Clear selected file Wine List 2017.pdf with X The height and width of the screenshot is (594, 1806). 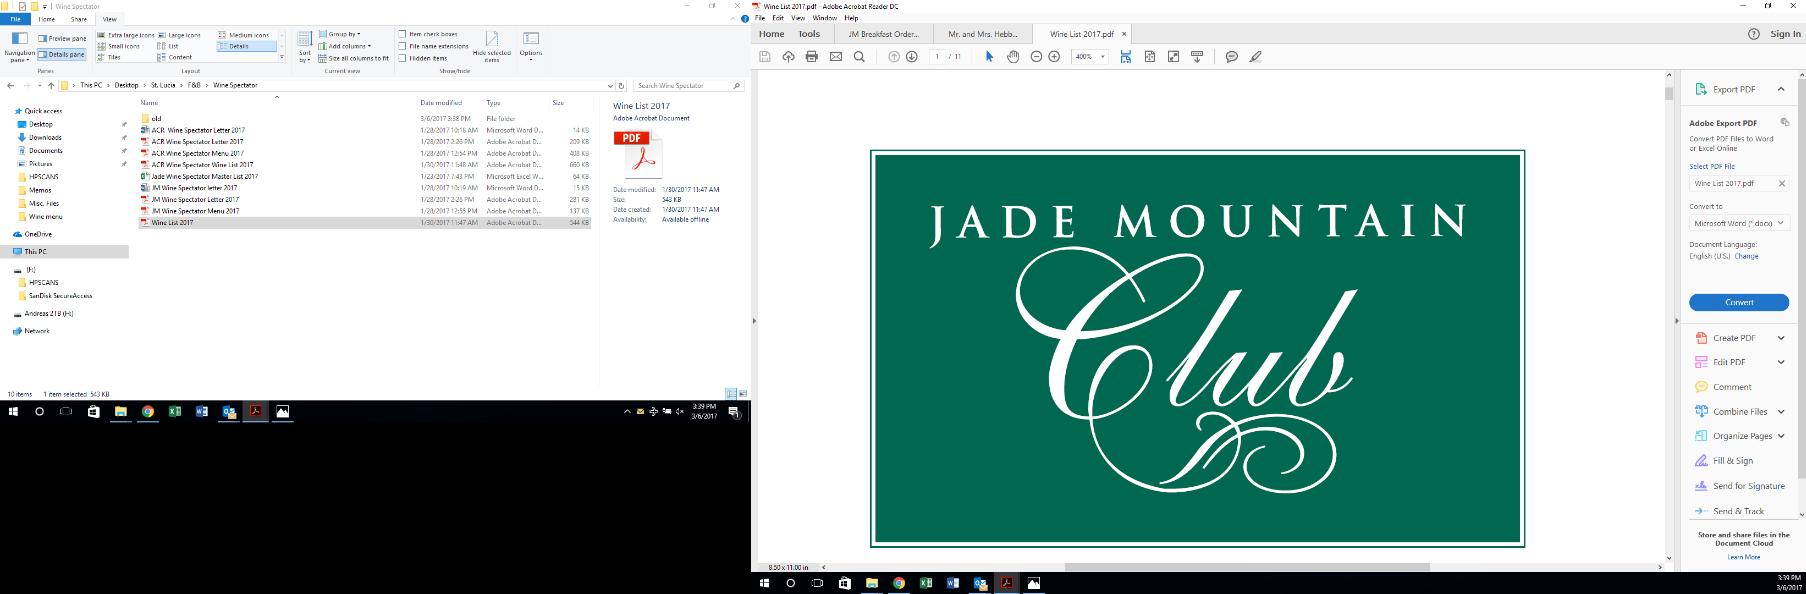(x=1781, y=184)
